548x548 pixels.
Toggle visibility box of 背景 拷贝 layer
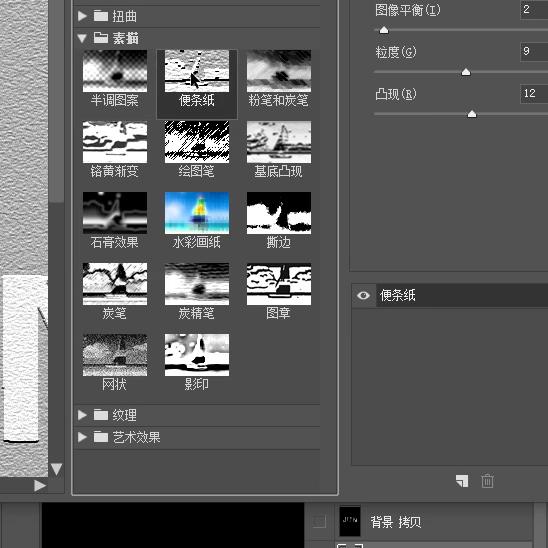319,522
